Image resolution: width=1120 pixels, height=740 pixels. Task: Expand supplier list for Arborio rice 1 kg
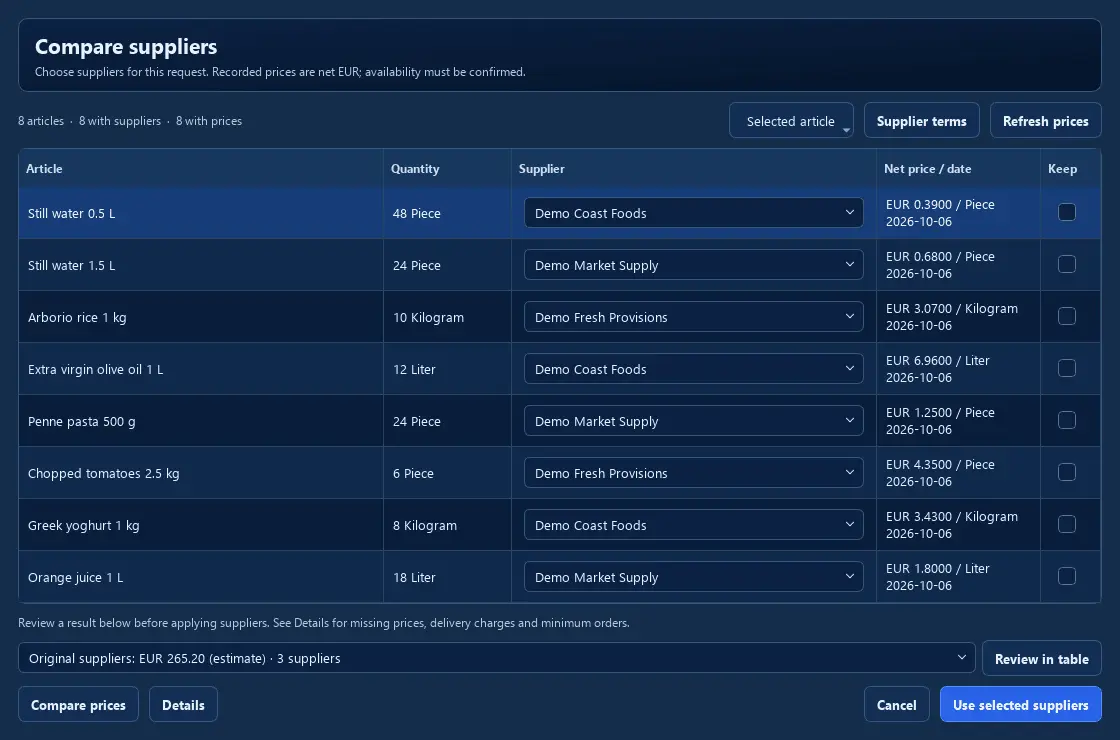point(694,317)
